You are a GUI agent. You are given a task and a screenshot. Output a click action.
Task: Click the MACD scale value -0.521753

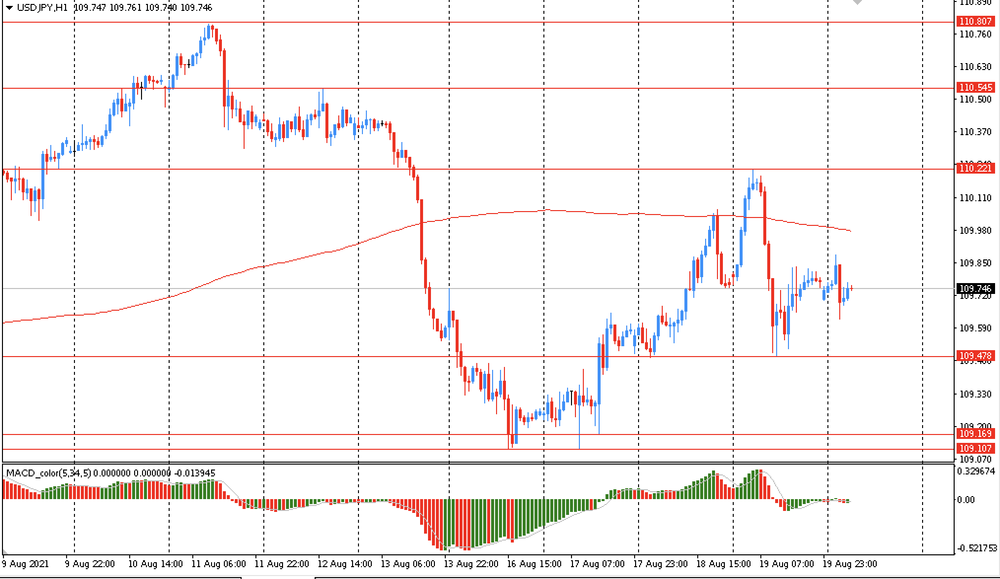click(x=976, y=548)
